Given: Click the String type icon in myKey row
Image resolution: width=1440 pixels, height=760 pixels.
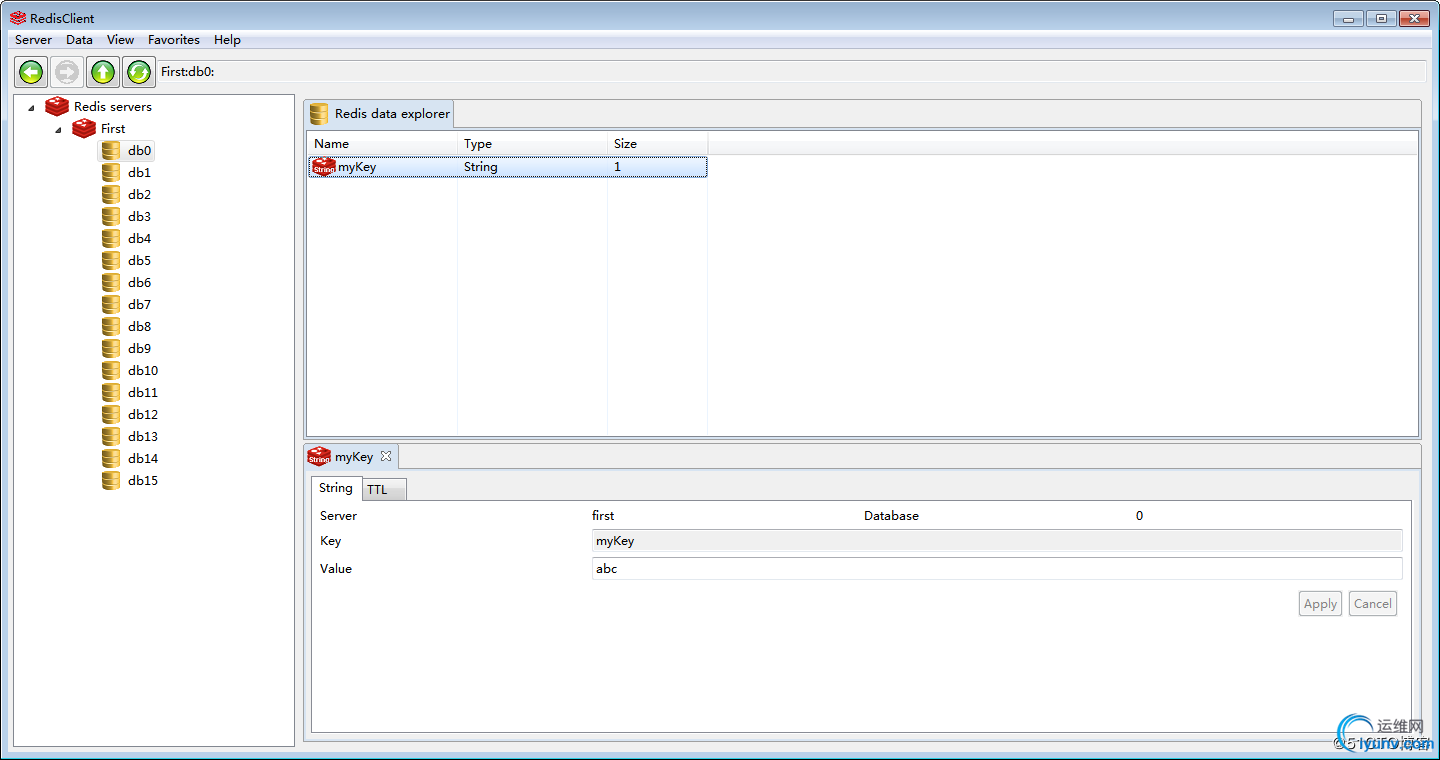Looking at the screenshot, I should coord(323,167).
